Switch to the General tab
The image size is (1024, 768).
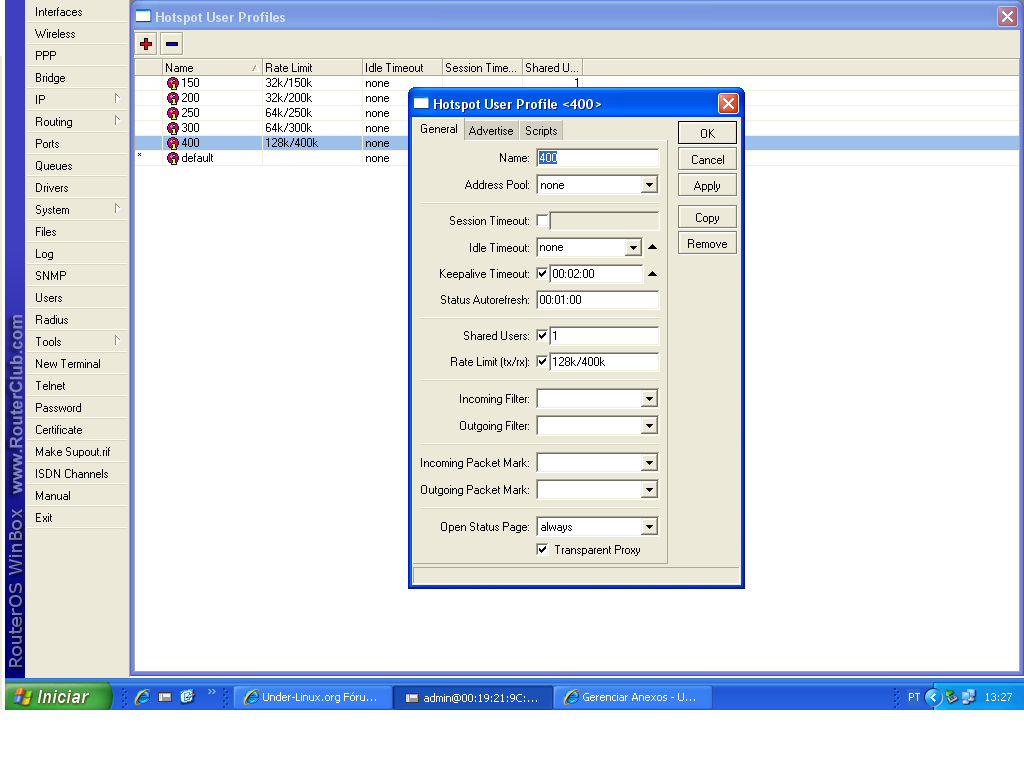439,129
